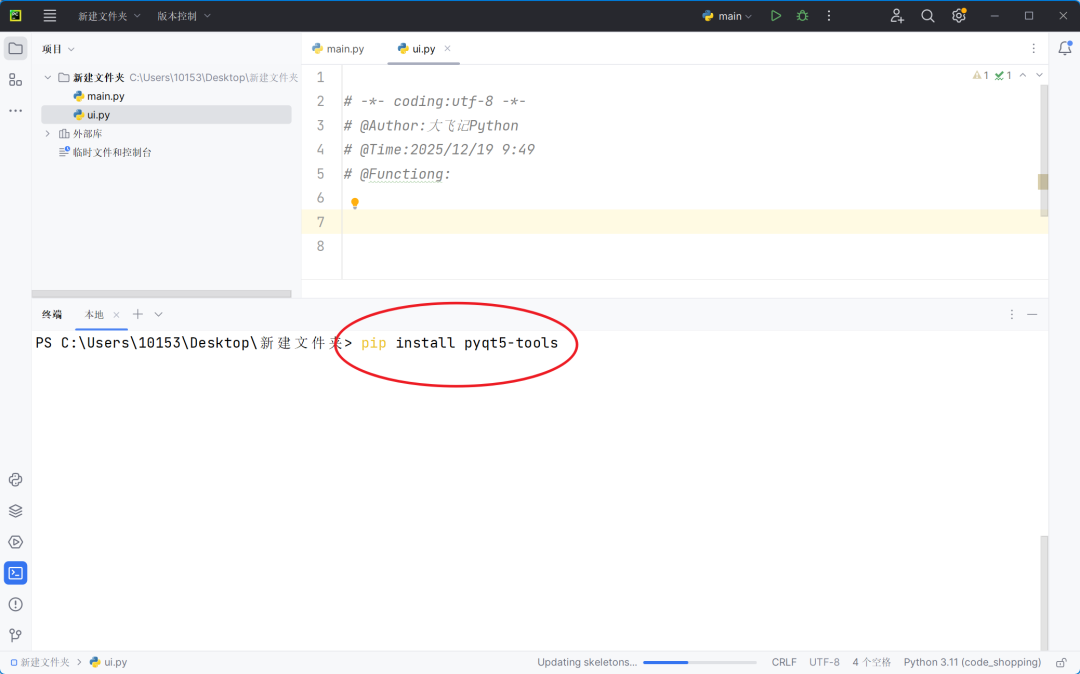Open the 项目 view dropdown

click(58, 49)
